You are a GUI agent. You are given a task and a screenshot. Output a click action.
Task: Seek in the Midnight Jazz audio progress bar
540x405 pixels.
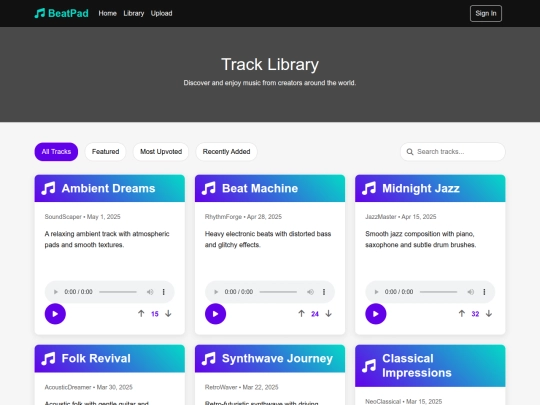tap(438, 292)
